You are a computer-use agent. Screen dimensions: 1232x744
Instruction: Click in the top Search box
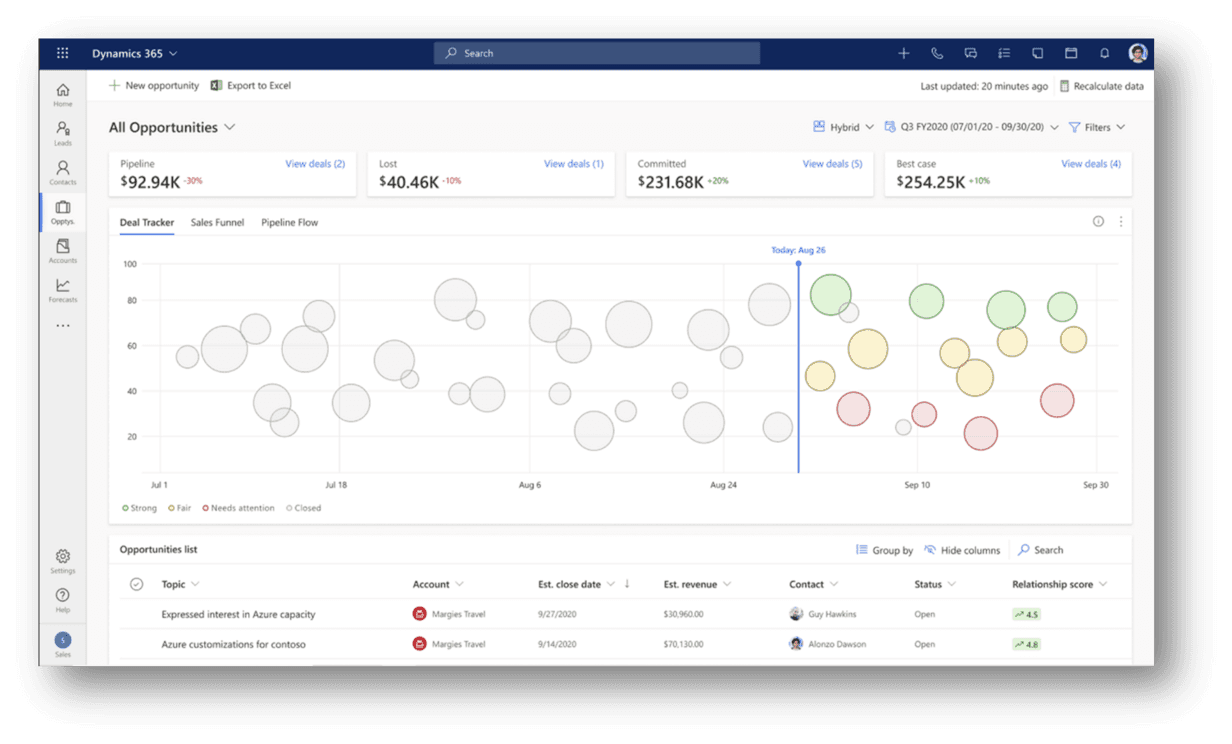(x=597, y=53)
